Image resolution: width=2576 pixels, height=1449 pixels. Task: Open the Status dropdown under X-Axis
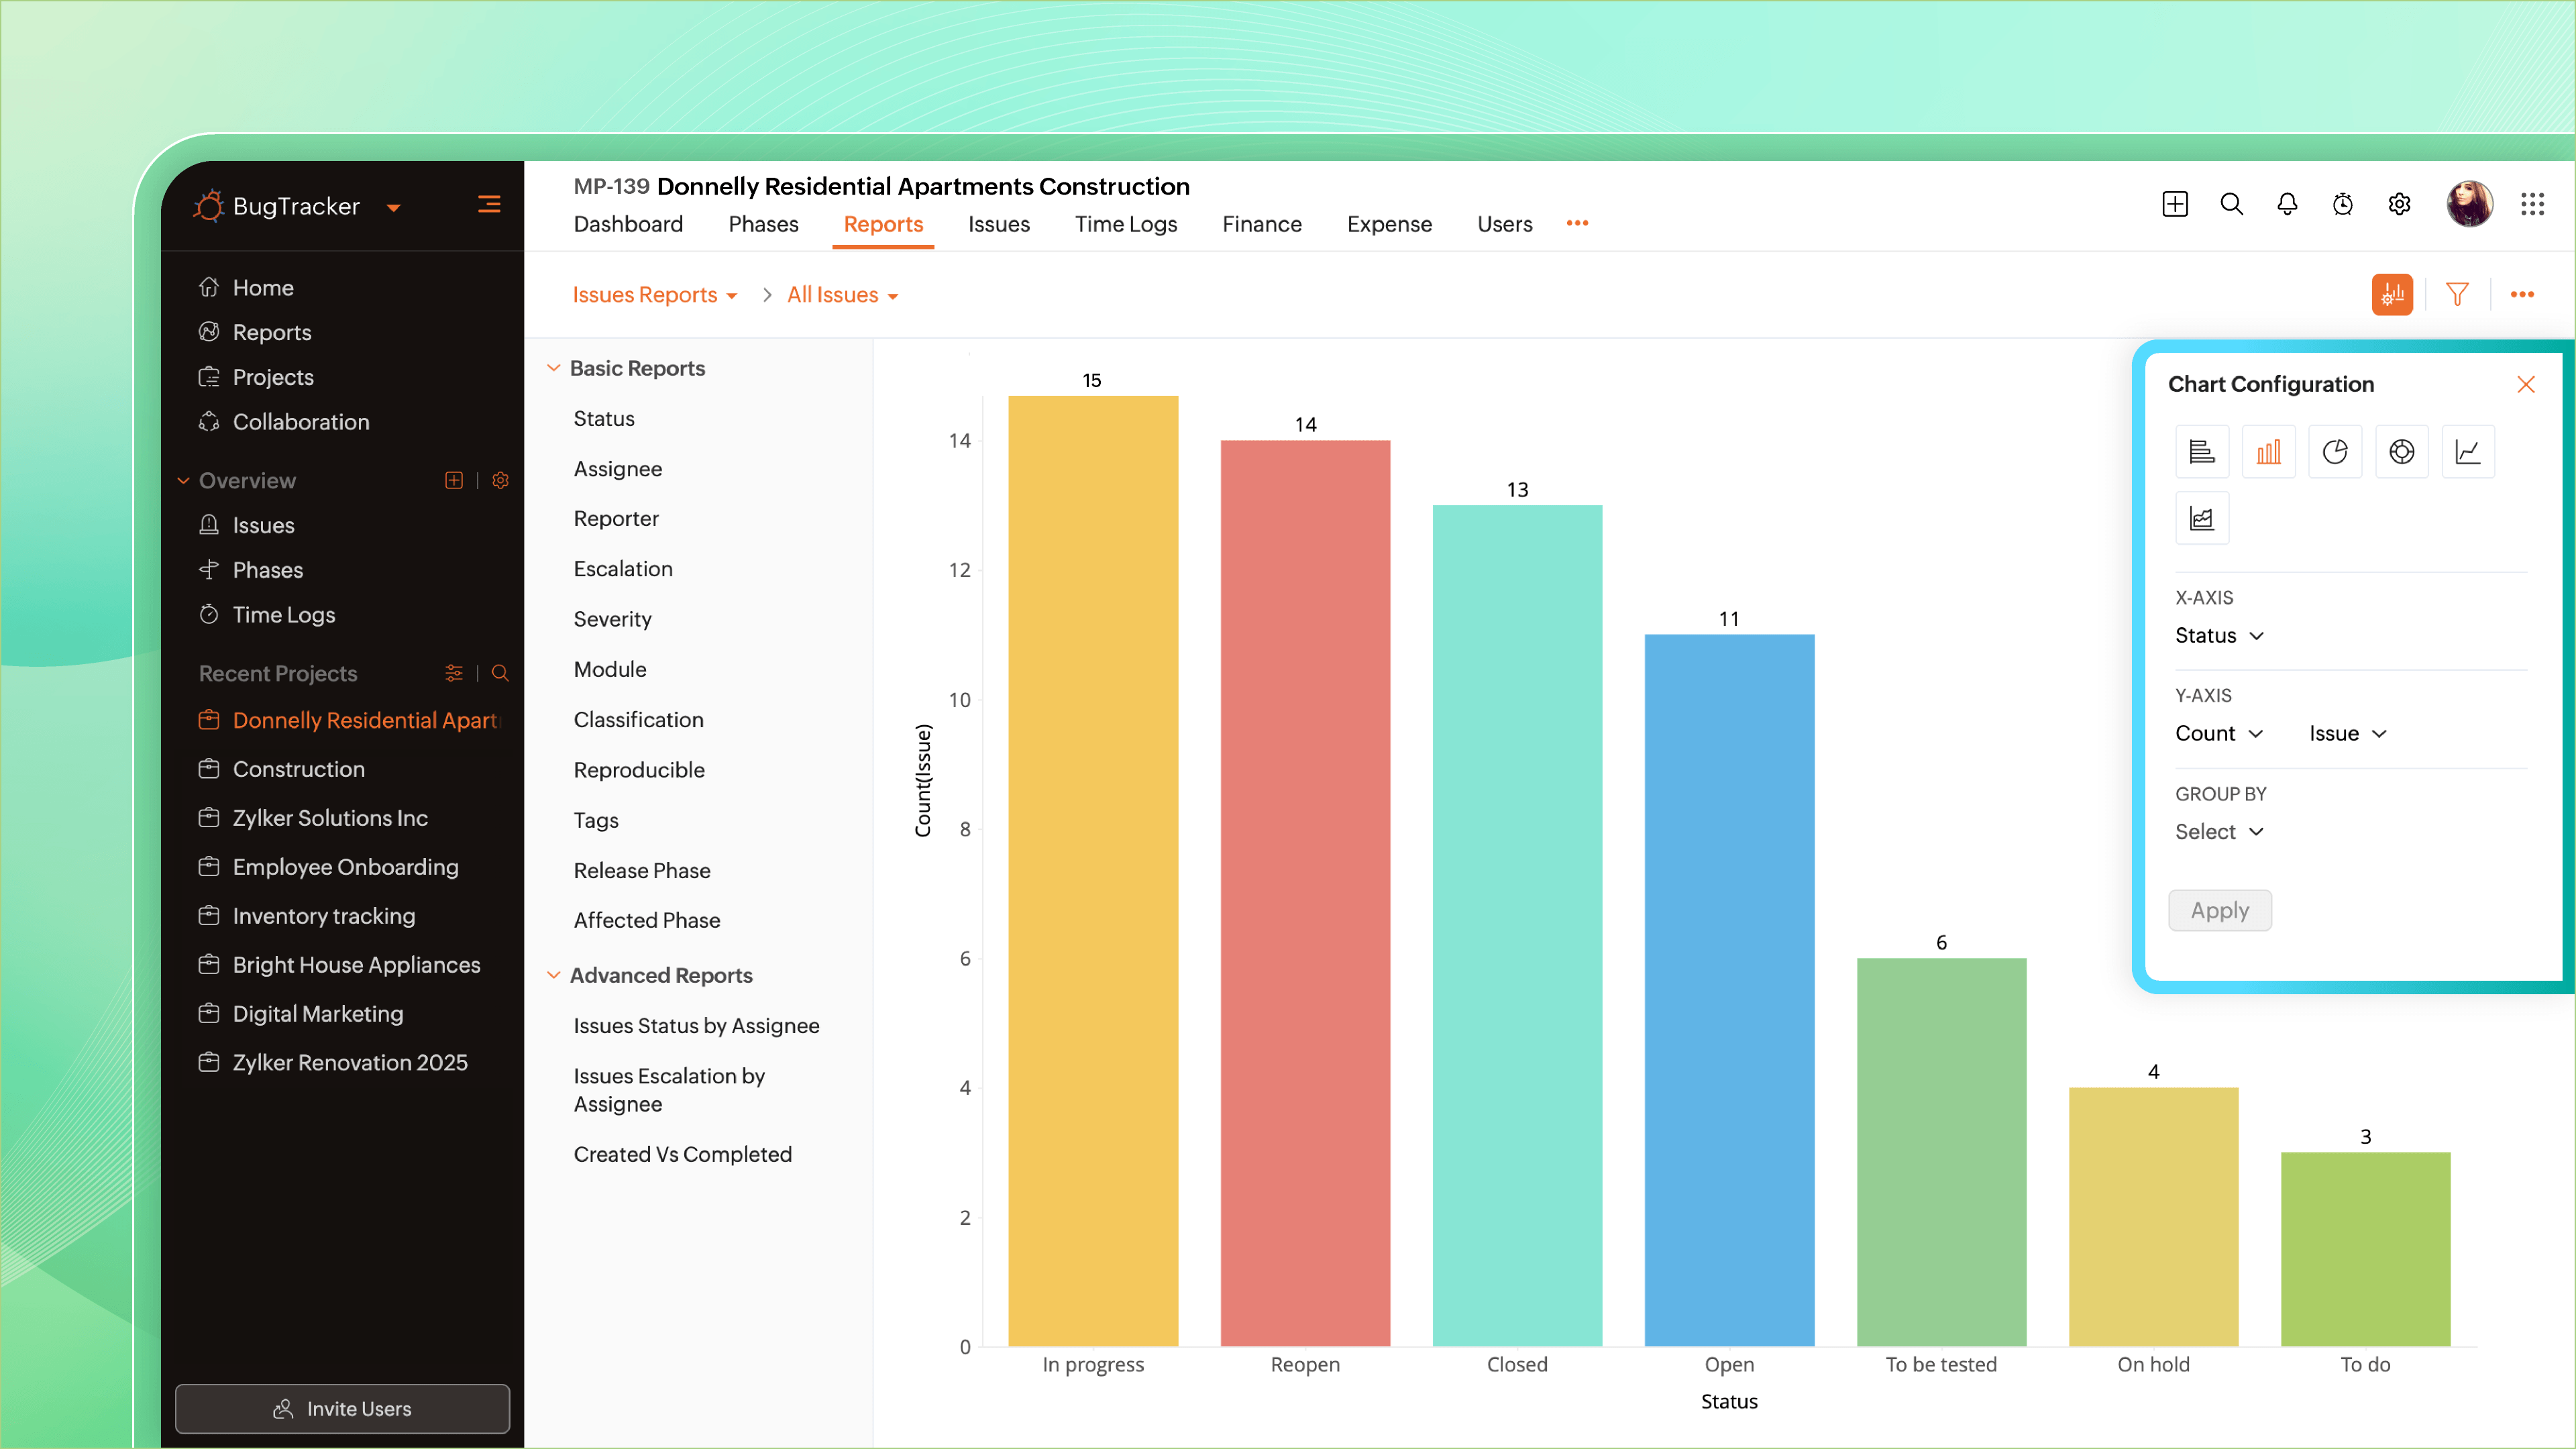2219,635
